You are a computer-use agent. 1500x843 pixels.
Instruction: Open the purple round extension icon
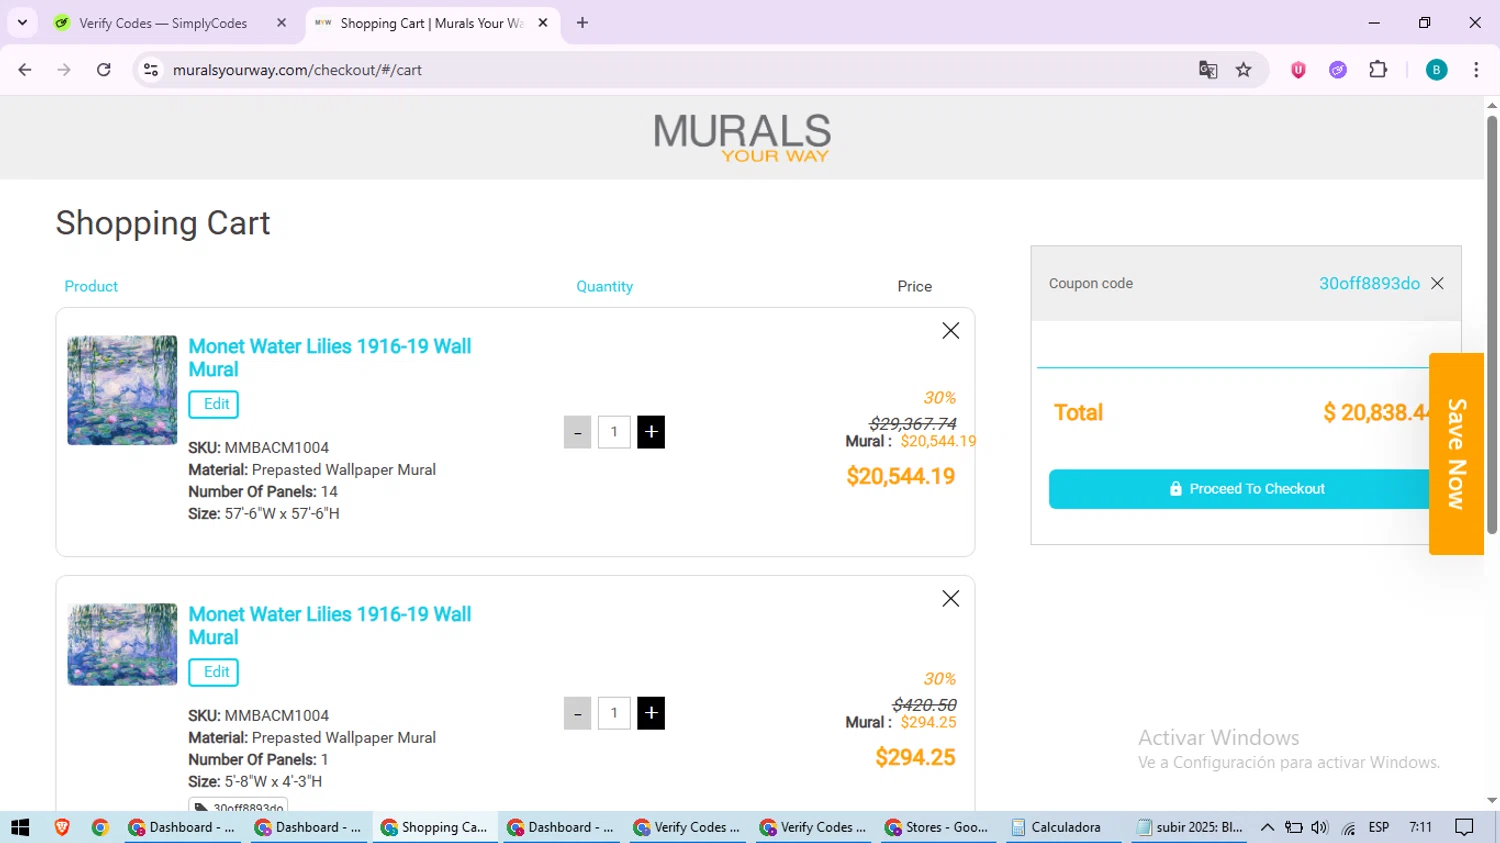[x=1338, y=70]
